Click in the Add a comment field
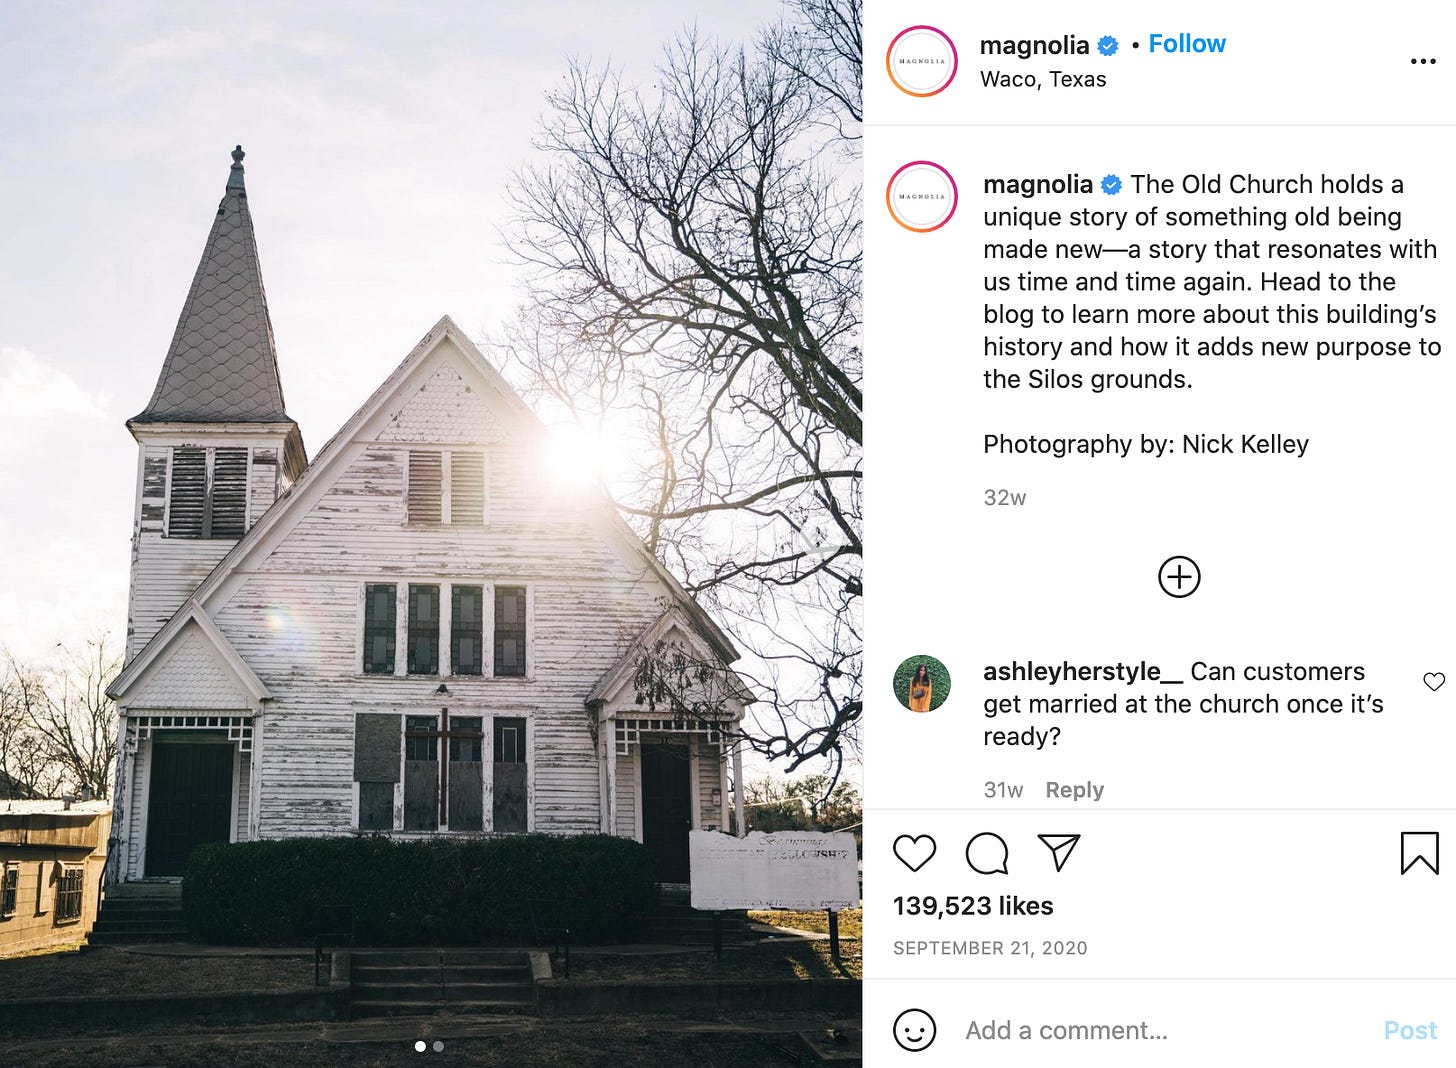 click(x=1160, y=1030)
